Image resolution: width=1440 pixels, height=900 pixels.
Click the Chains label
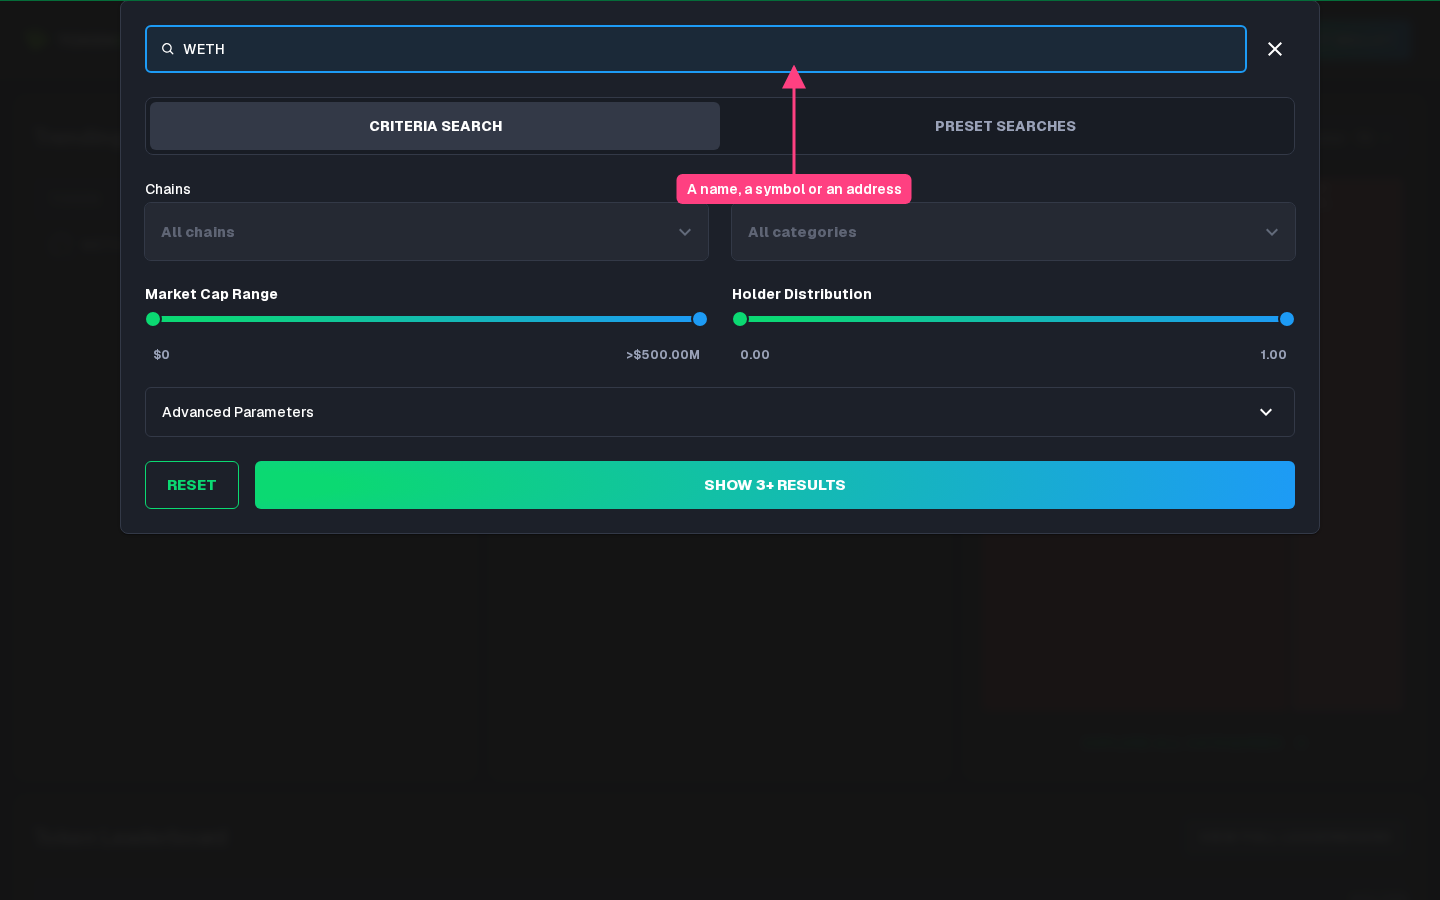click(x=168, y=189)
